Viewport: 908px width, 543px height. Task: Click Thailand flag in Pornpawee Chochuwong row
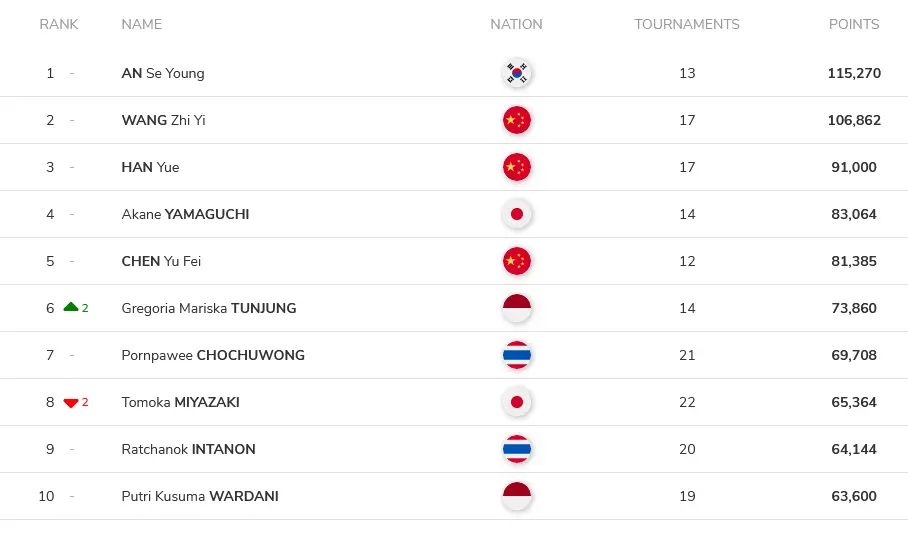point(517,355)
